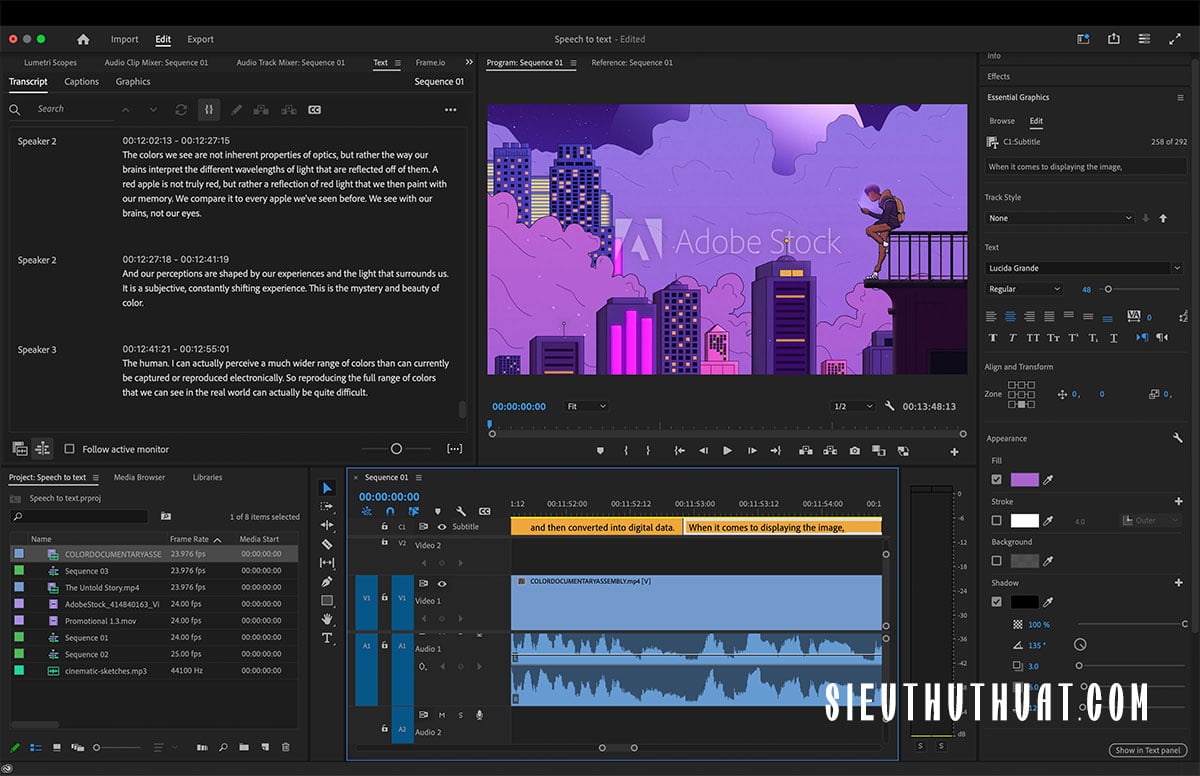Image resolution: width=1200 pixels, height=776 pixels.
Task: Toggle the Background checkbox
Action: 996,561
